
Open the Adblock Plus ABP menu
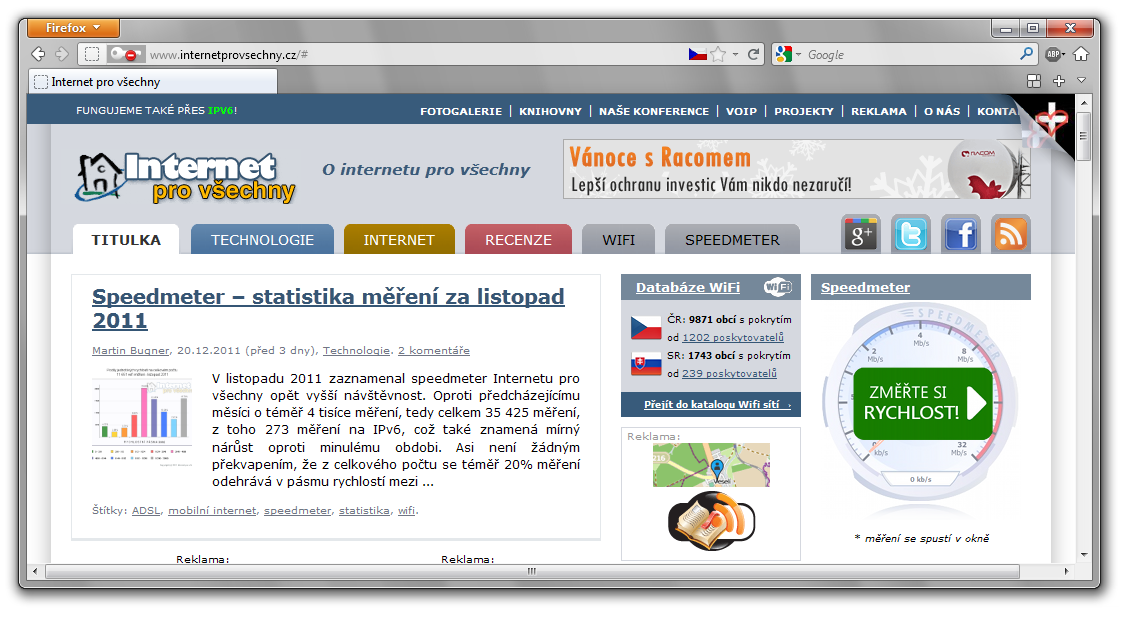click(1055, 54)
